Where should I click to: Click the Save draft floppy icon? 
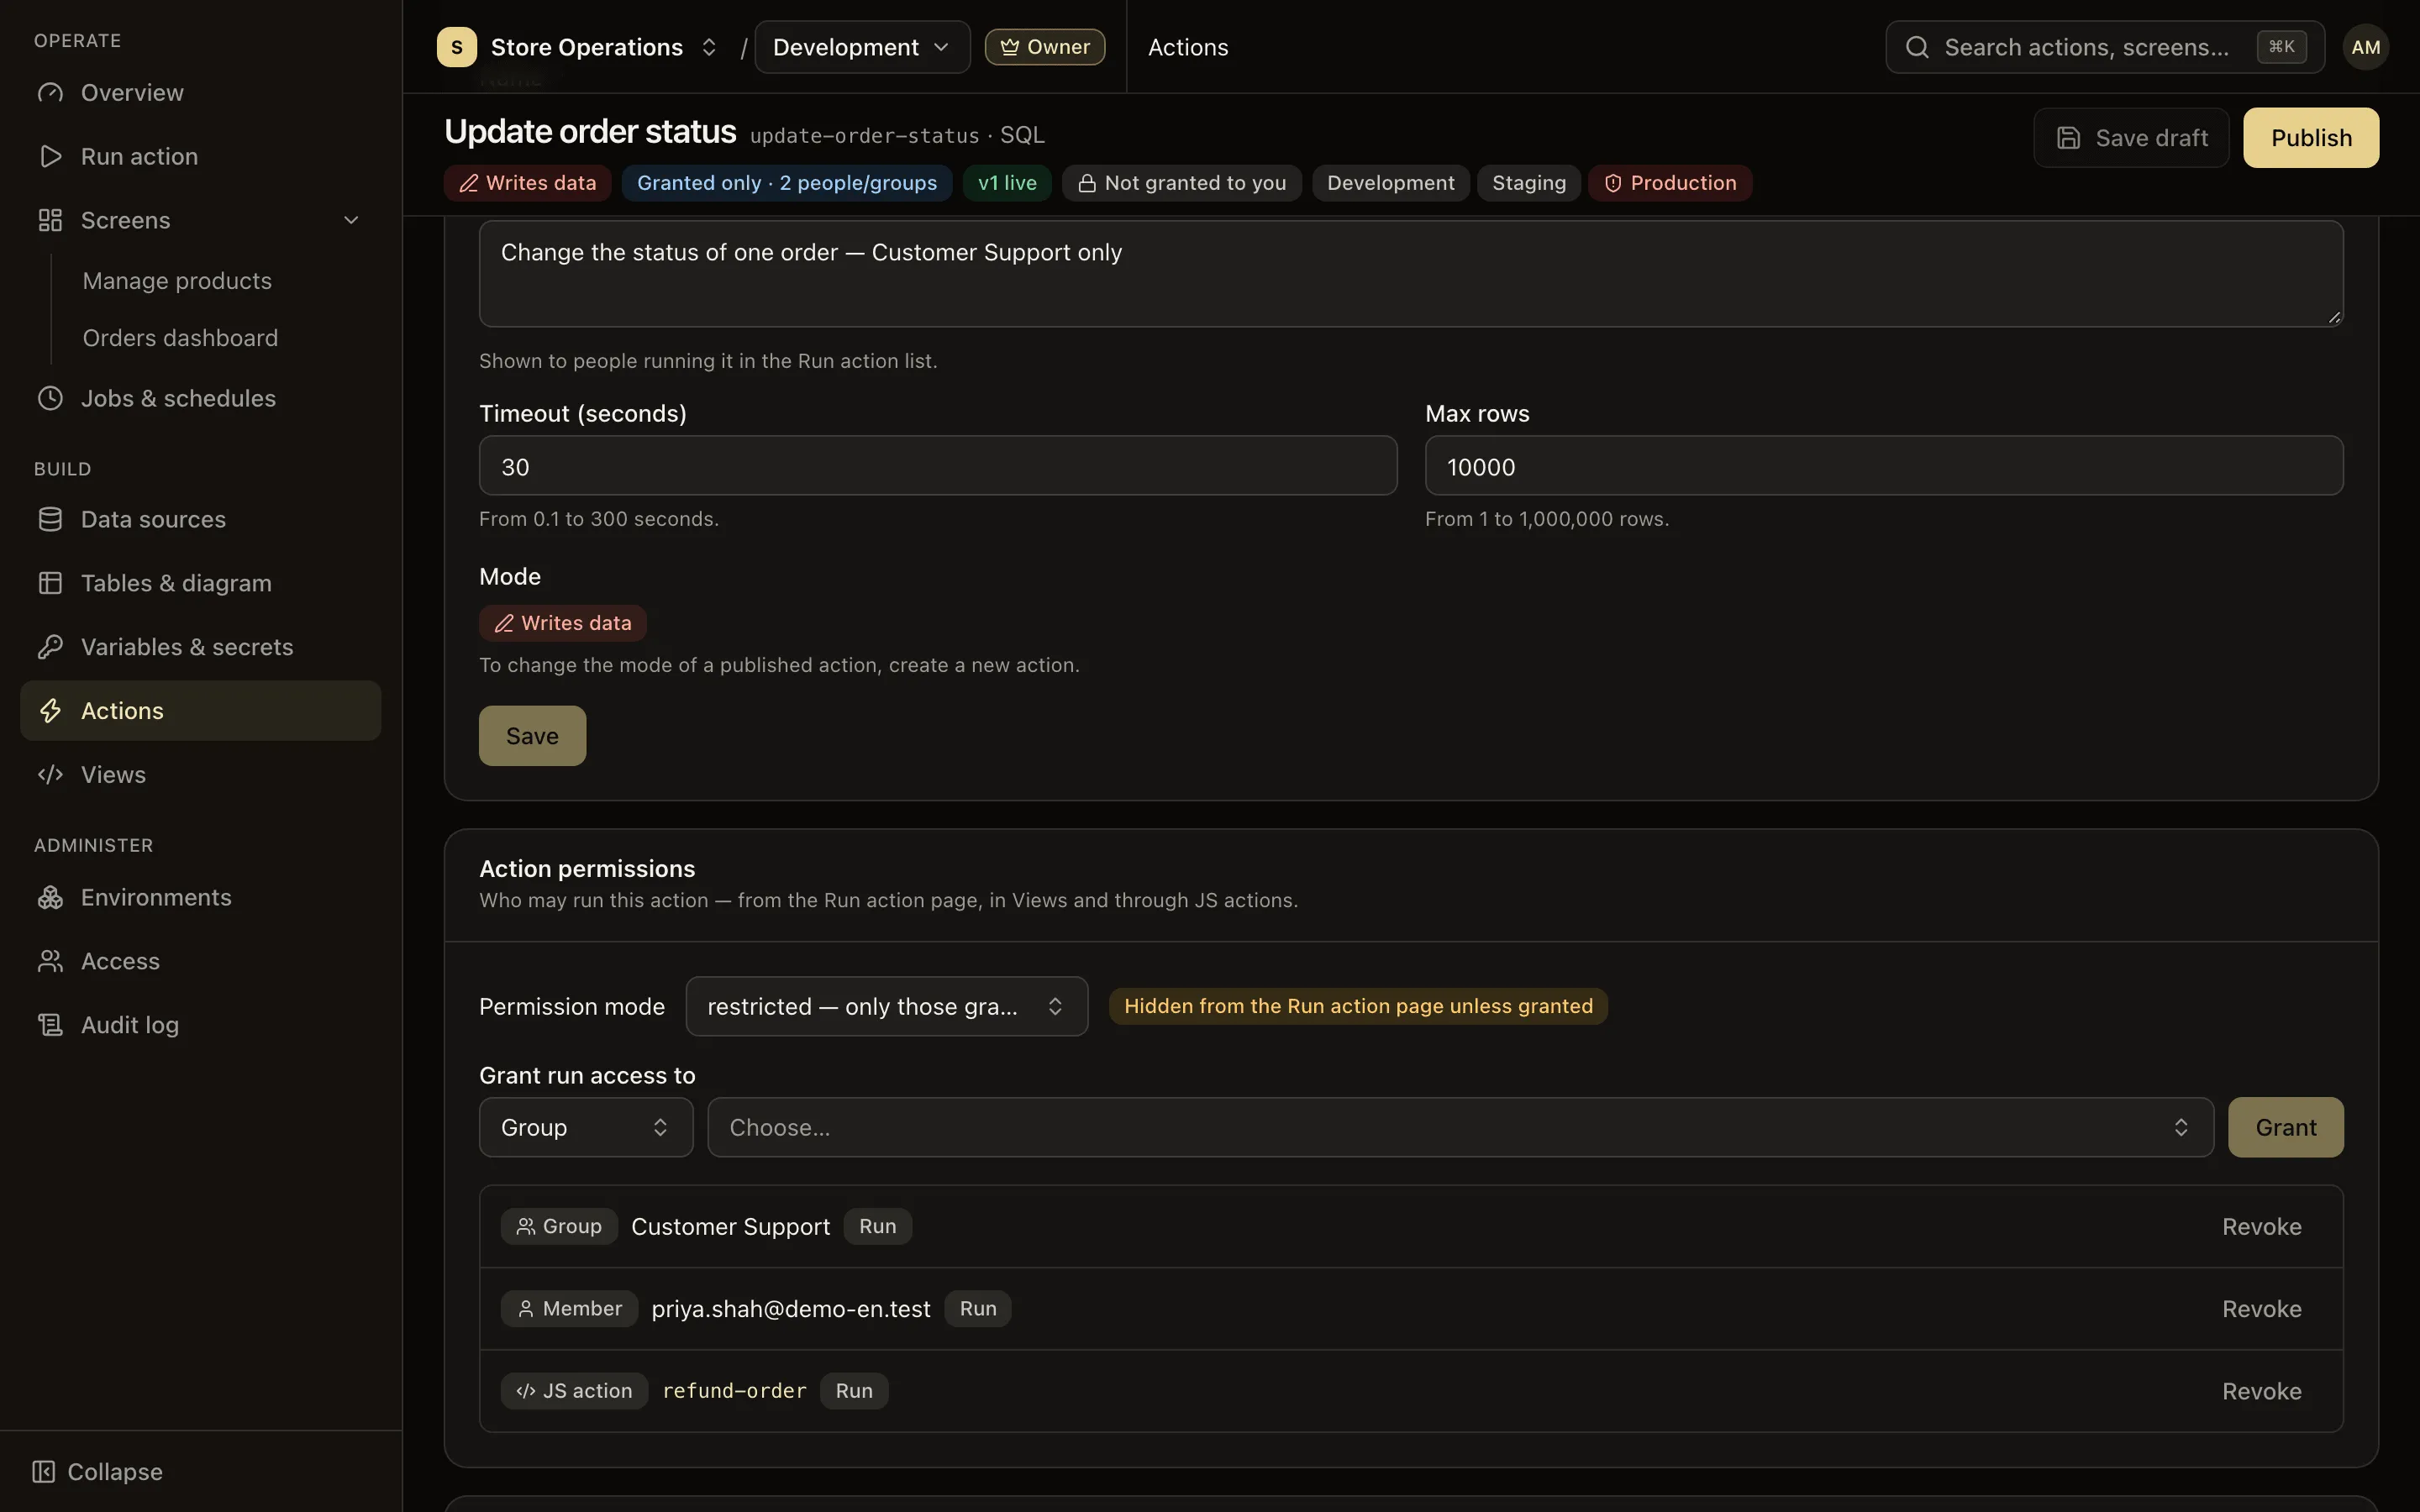pyautogui.click(x=2068, y=138)
